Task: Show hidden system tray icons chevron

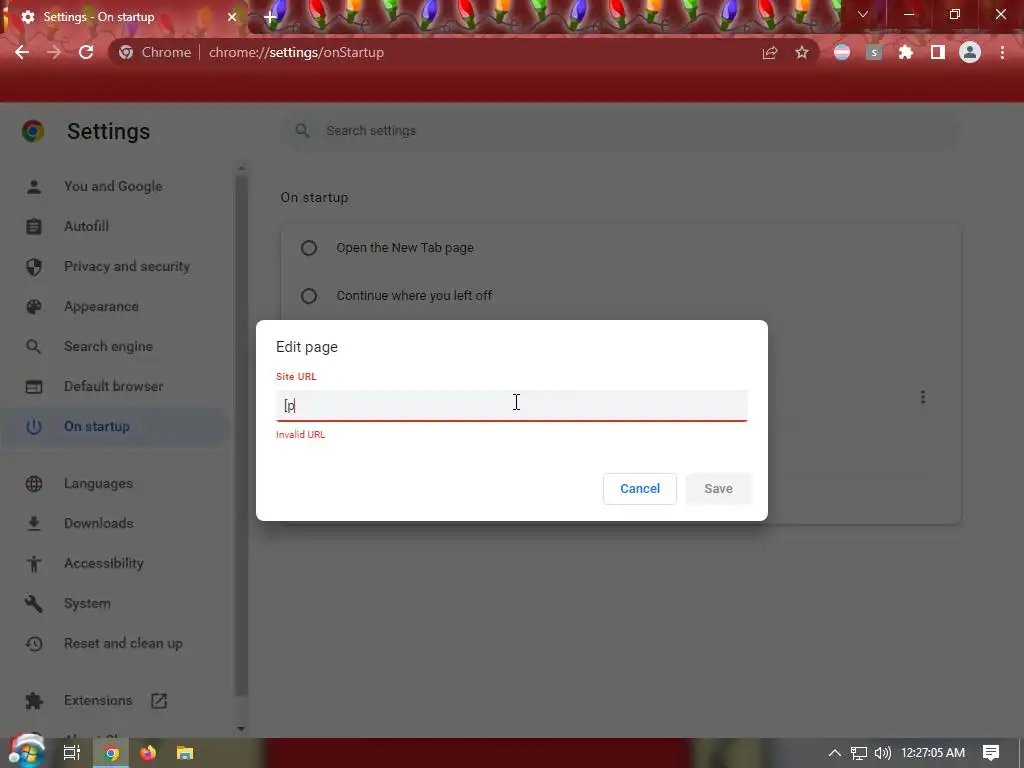Action: pos(835,753)
